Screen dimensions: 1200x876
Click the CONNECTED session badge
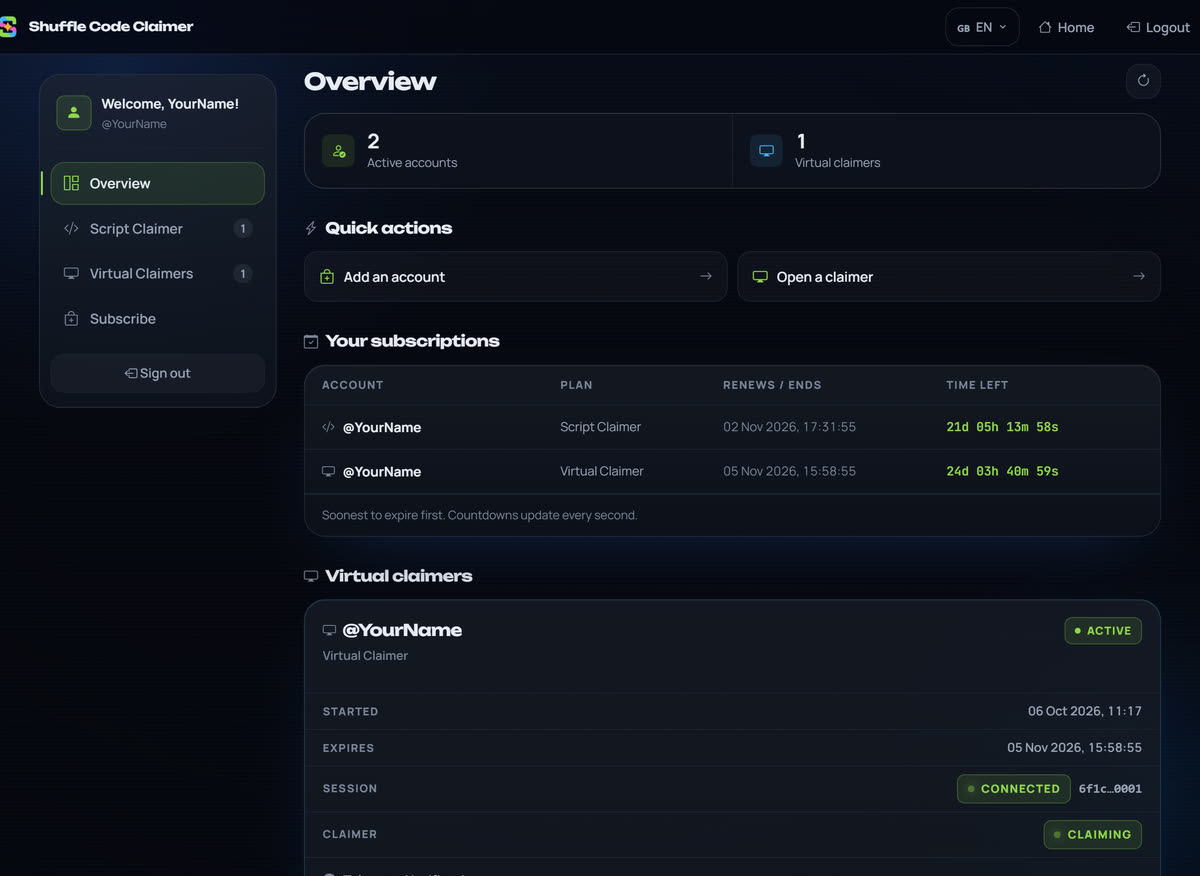pyautogui.click(x=1013, y=789)
